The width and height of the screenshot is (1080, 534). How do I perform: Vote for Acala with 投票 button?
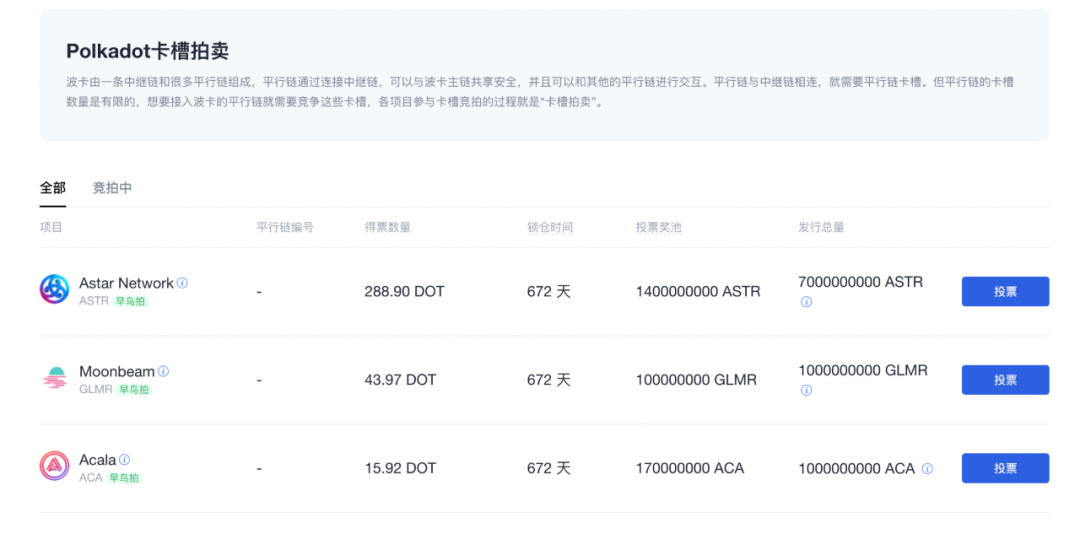pos(1005,468)
